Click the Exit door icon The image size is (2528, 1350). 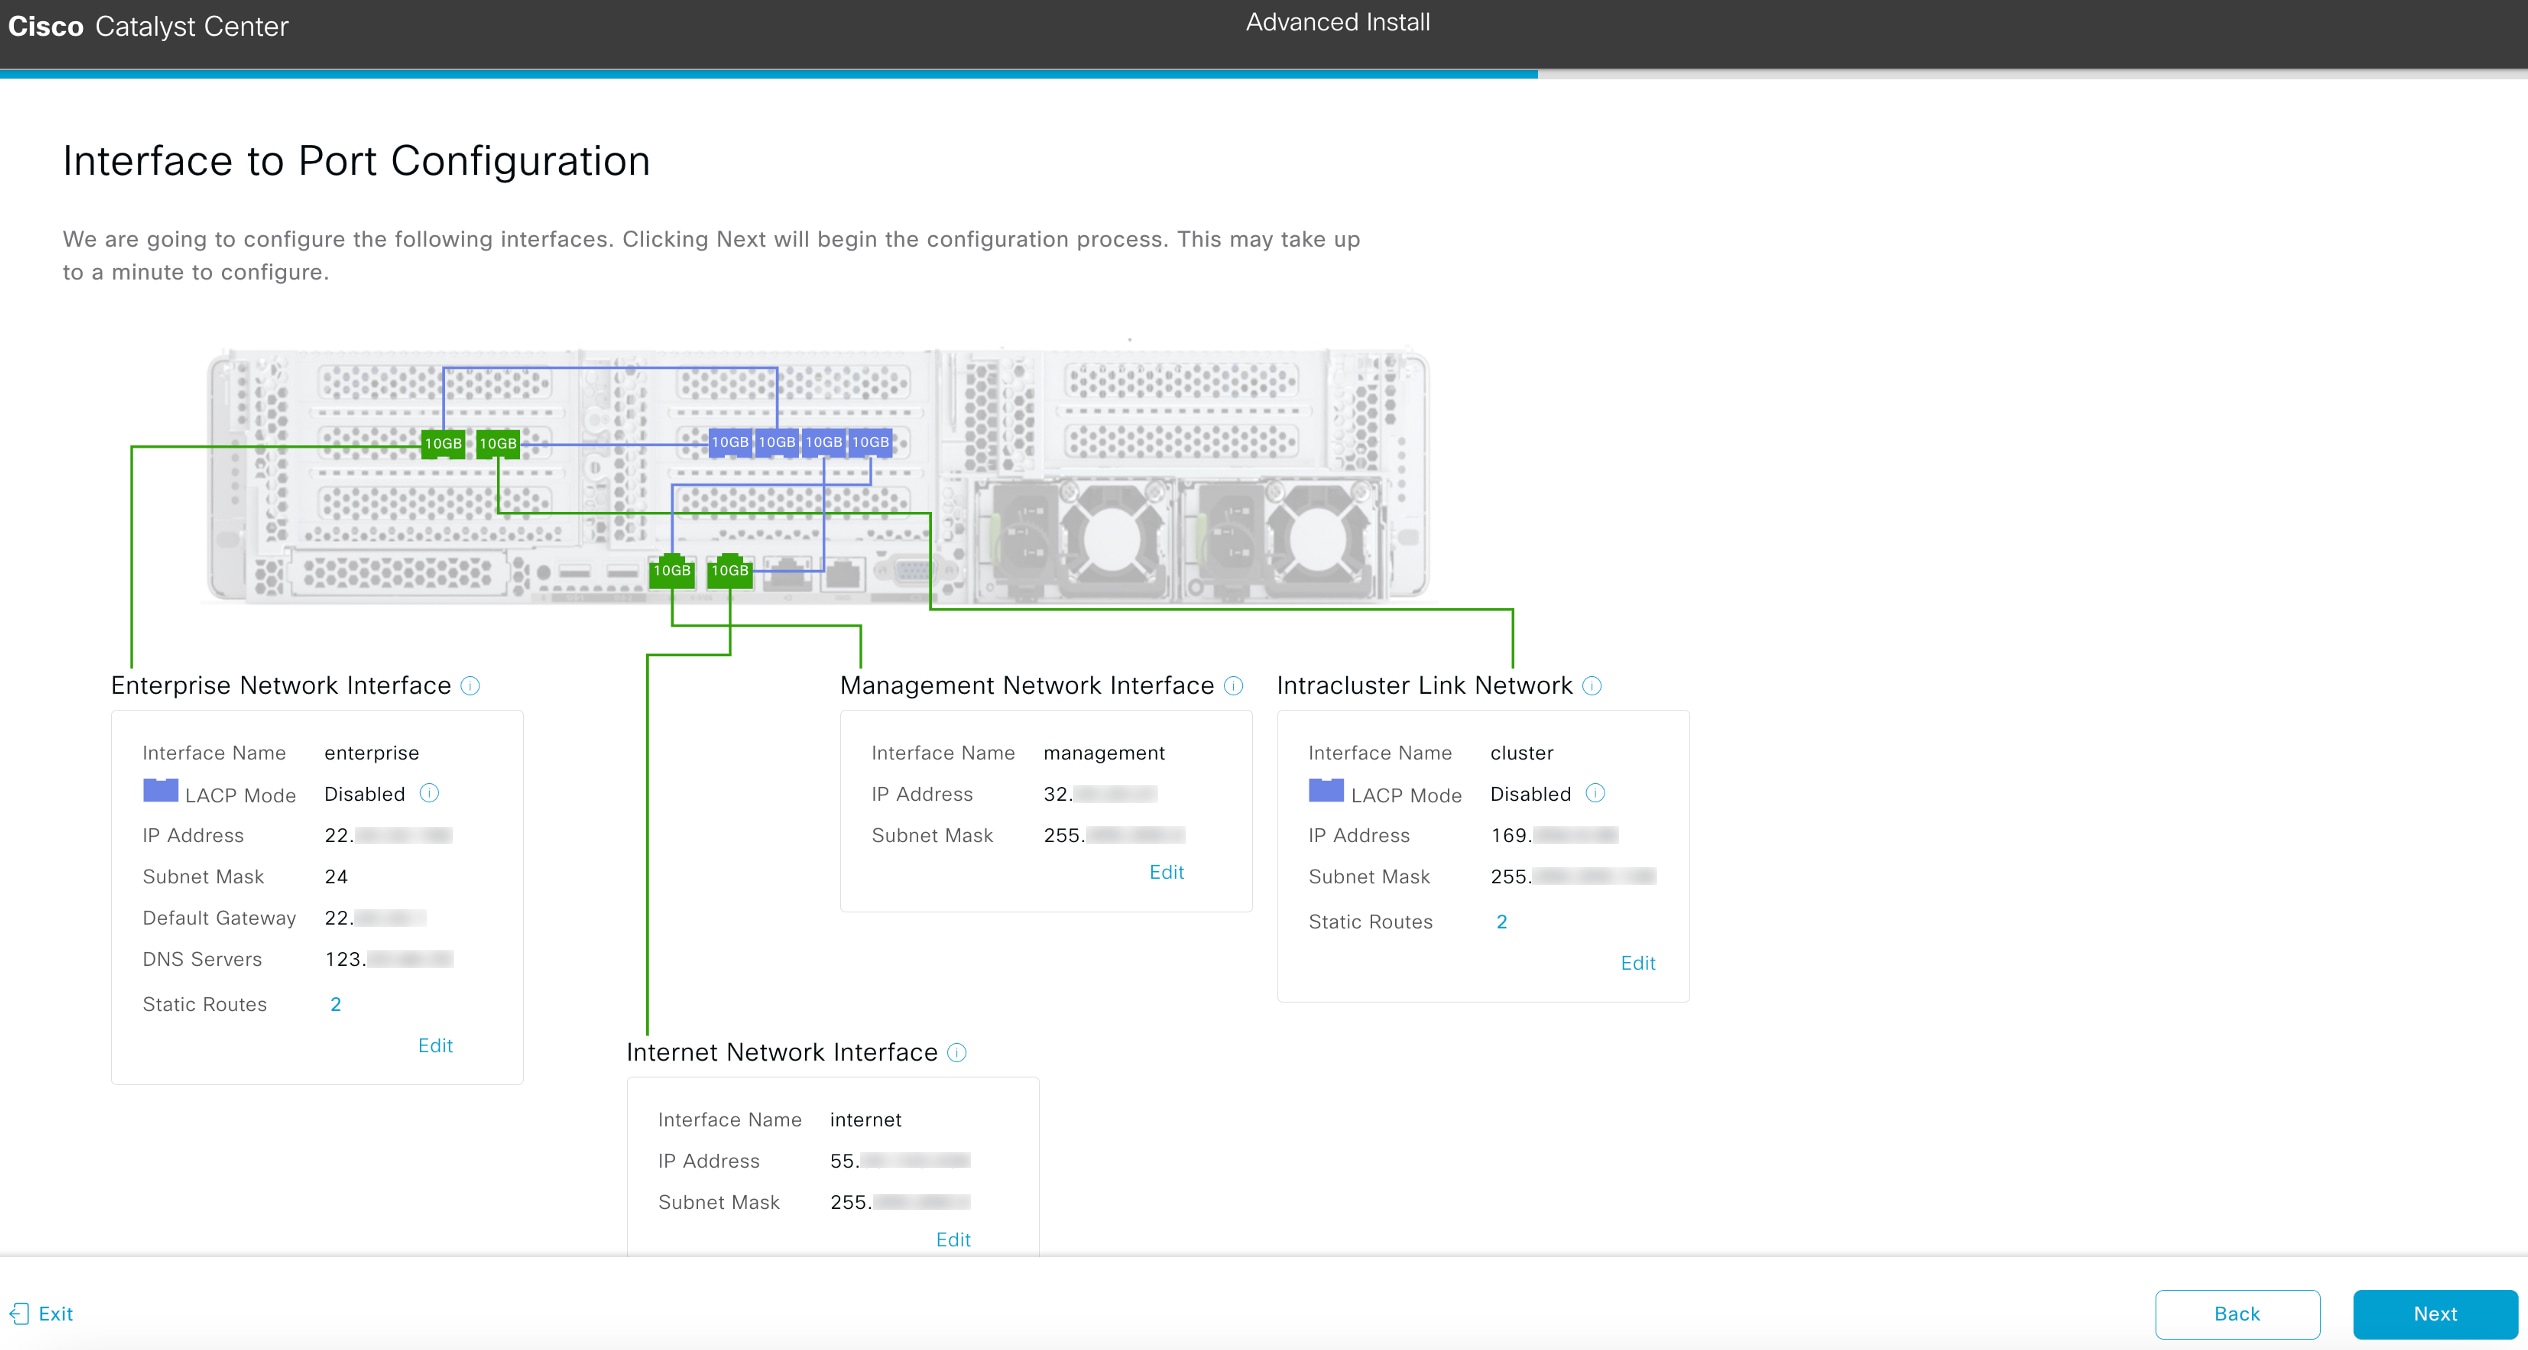pos(19,1313)
